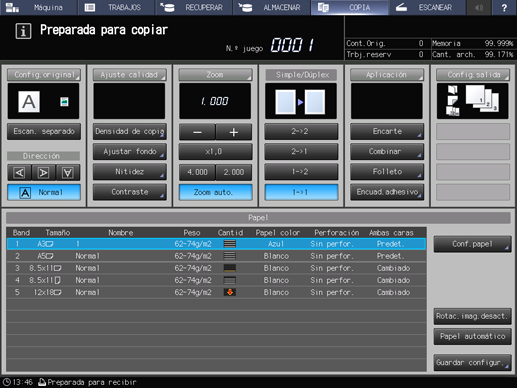The image size is (517, 388).
Task: Open Conf. papel settings
Action: [x=472, y=244]
